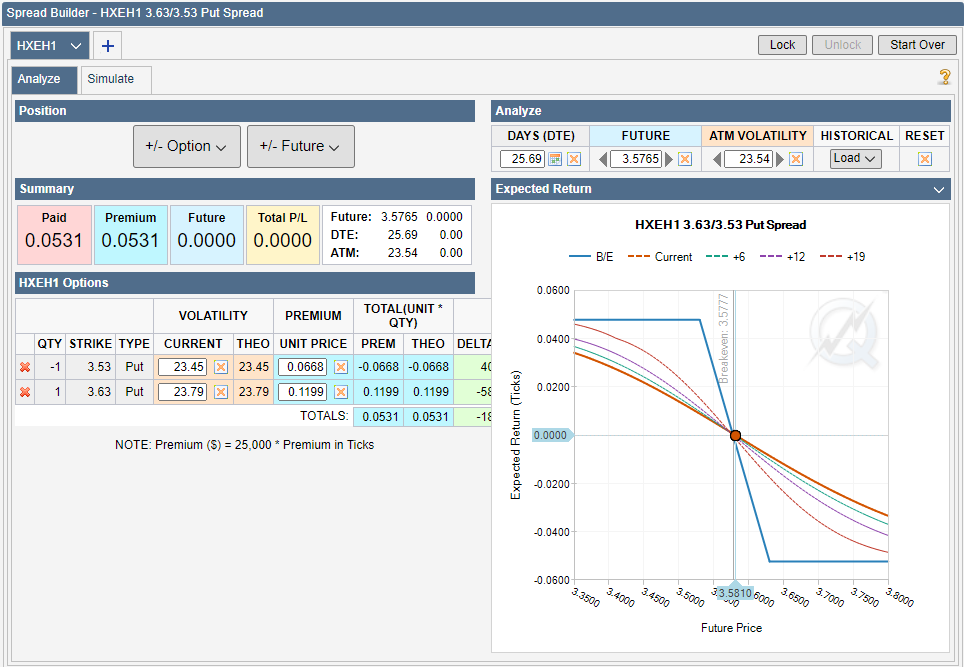Toggle the B/E series in chart legend
Image resolution: width=964 pixels, height=667 pixels.
[x=592, y=257]
